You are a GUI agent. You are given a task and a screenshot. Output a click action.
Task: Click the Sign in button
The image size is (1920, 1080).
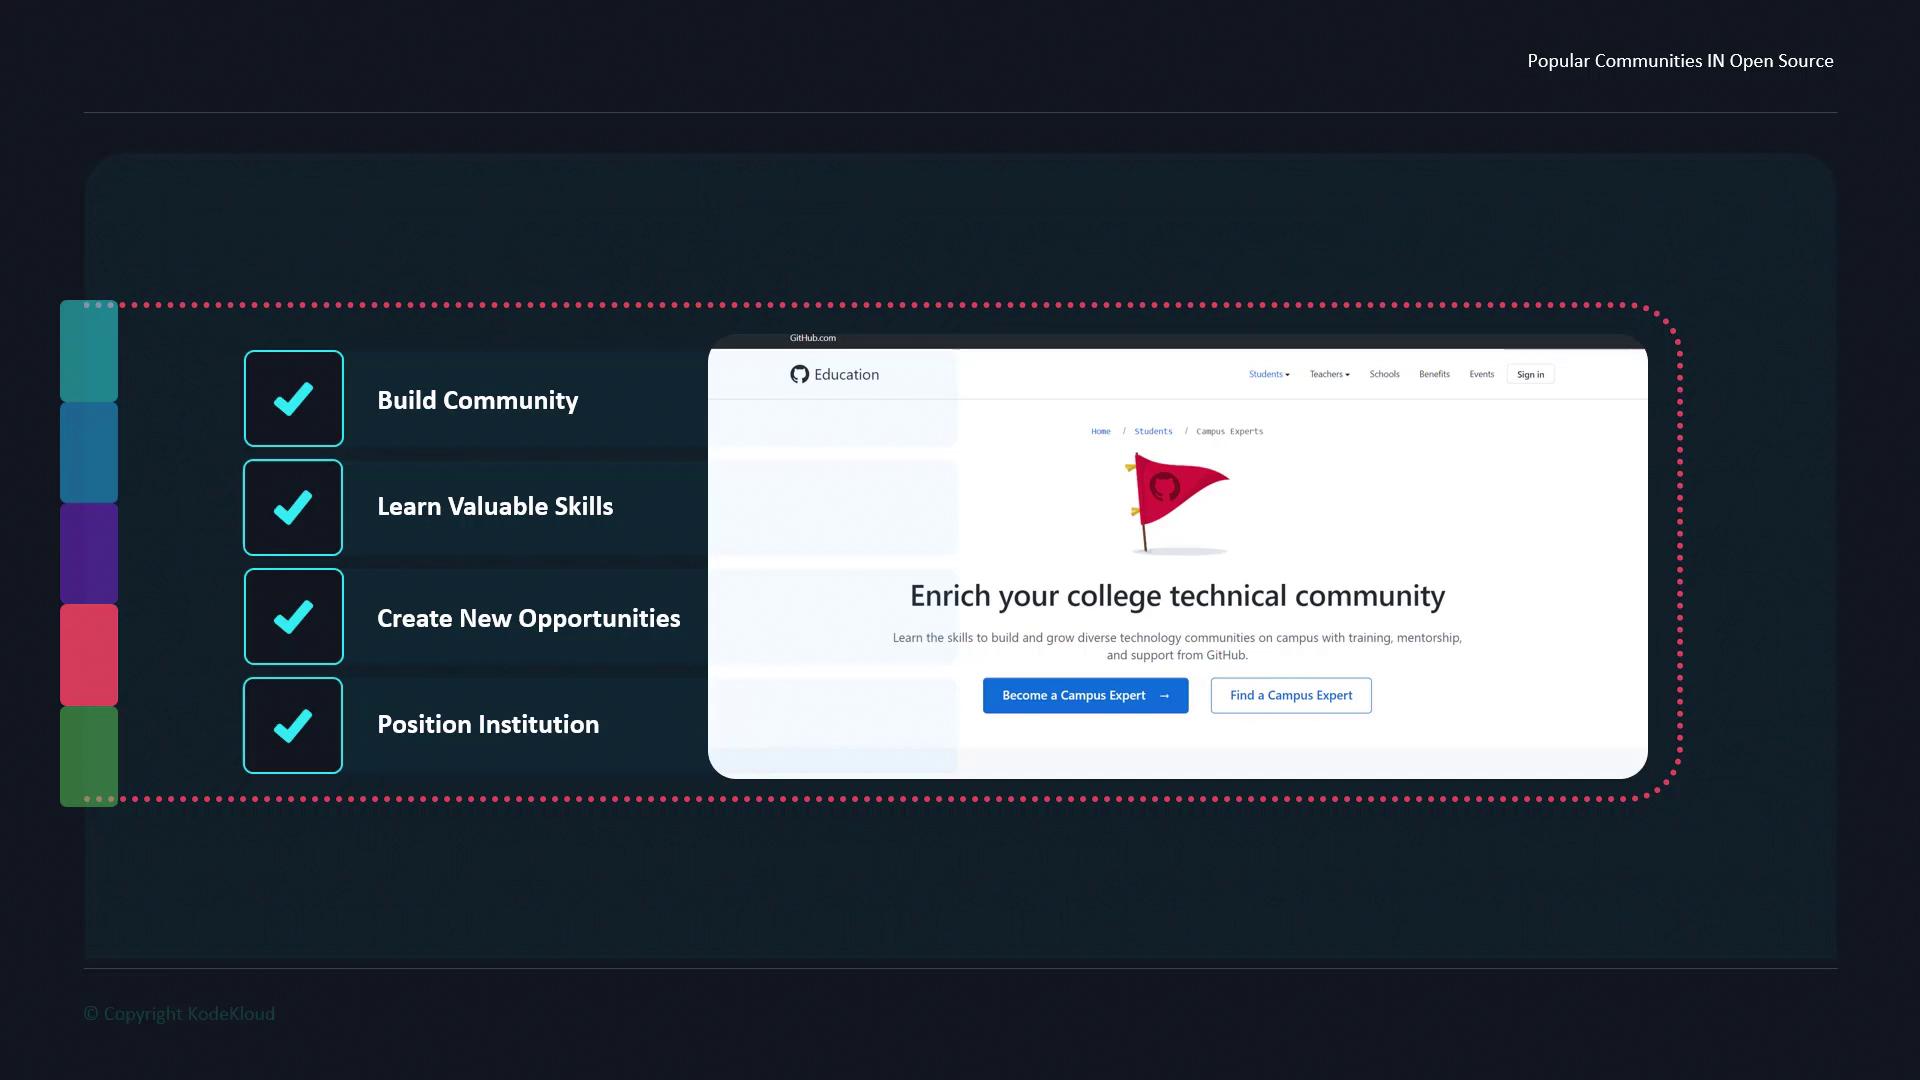1530,375
